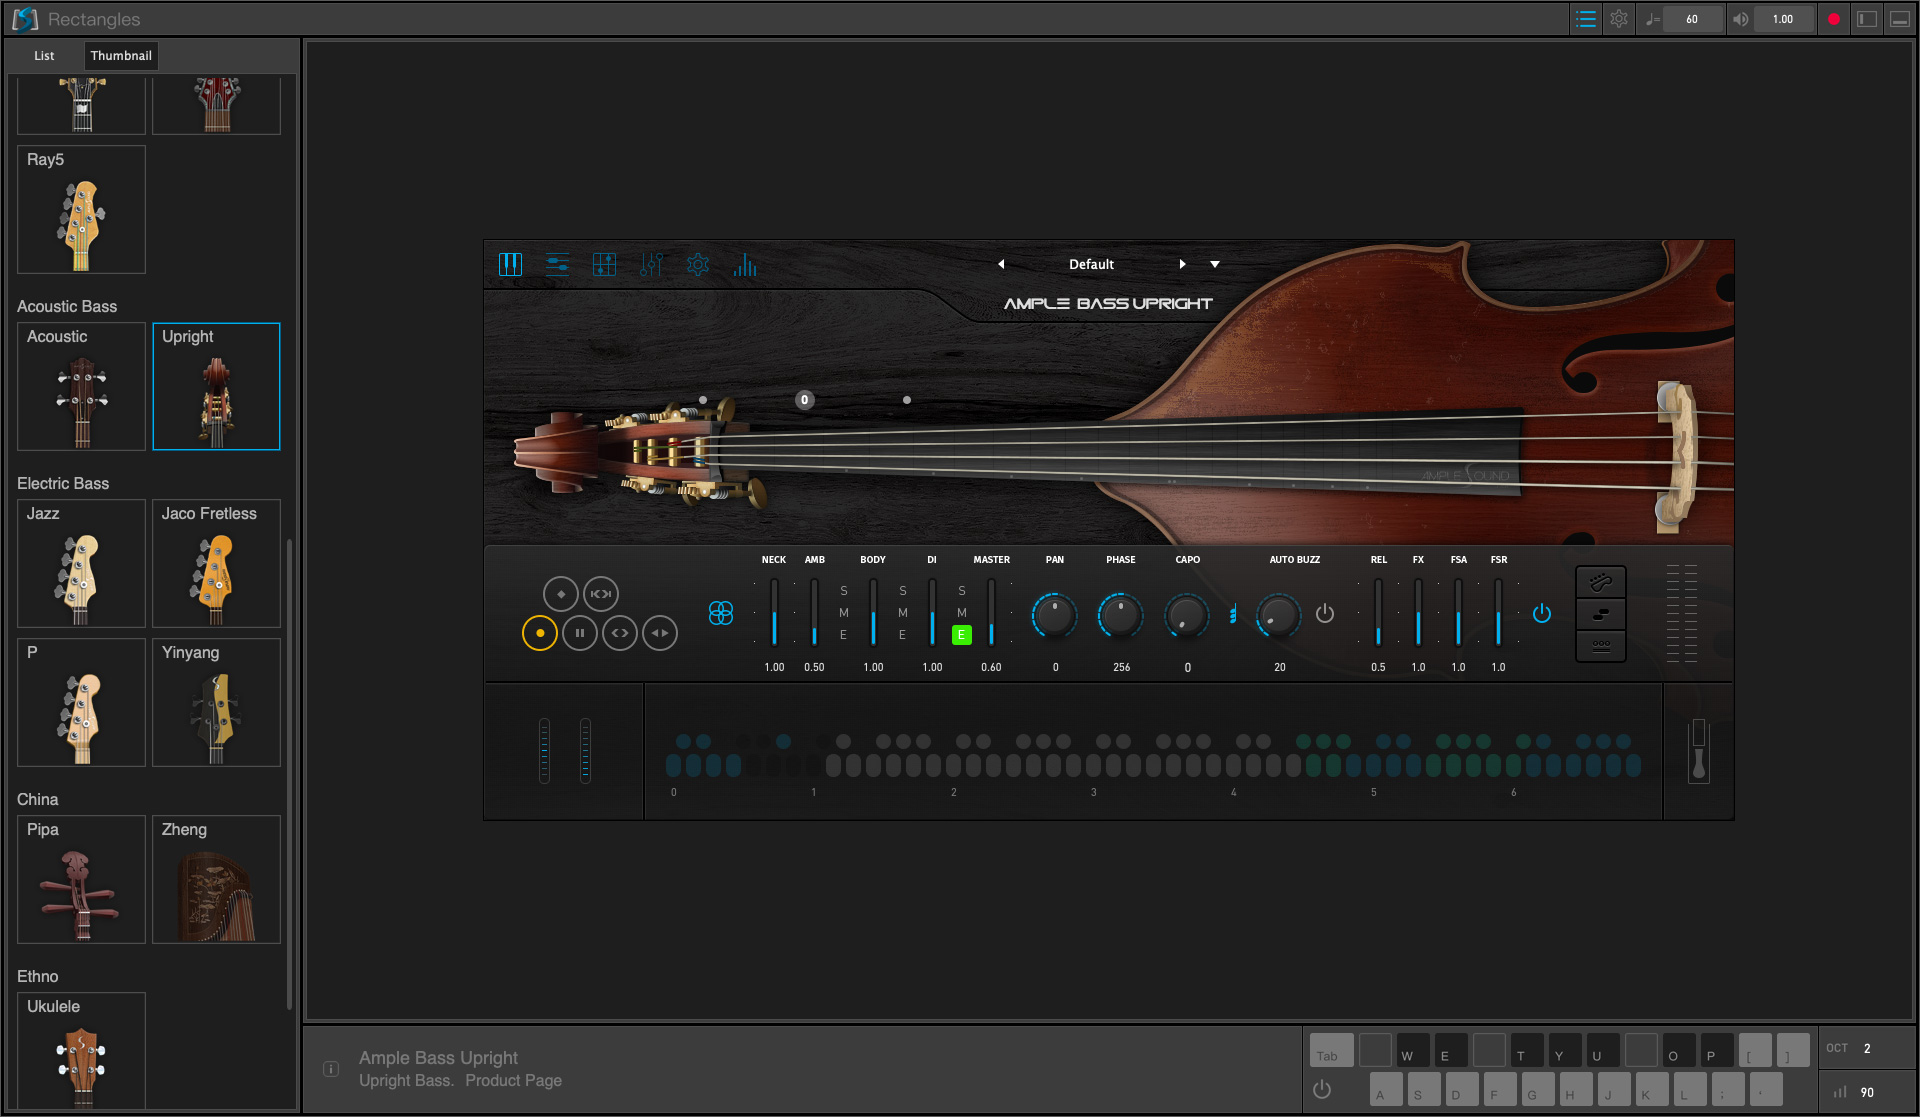Go to previous preset with left arrow
Viewport: 1920px width, 1117px height.
(1001, 264)
